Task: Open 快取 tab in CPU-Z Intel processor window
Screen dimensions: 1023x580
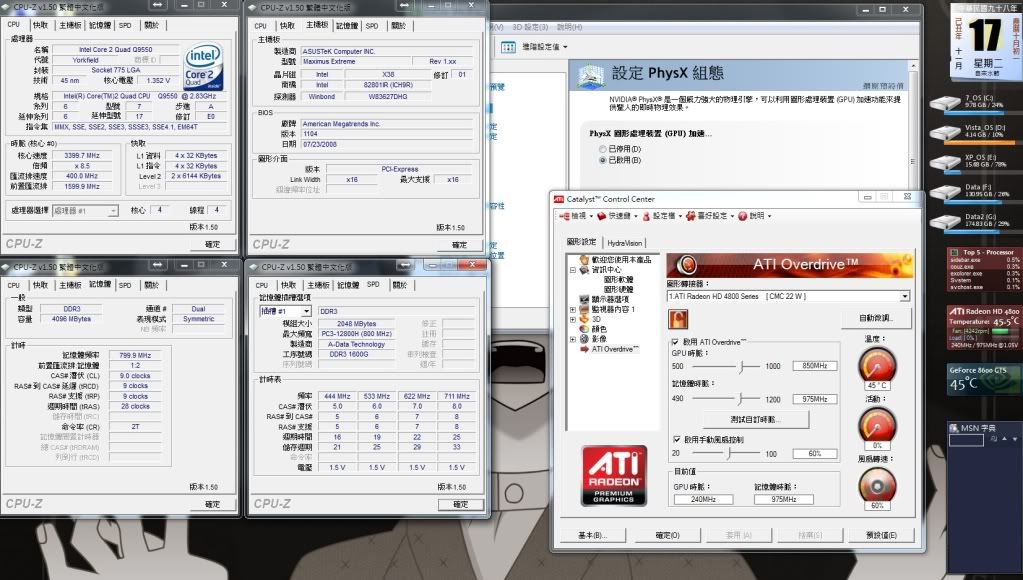Action: tap(40, 25)
